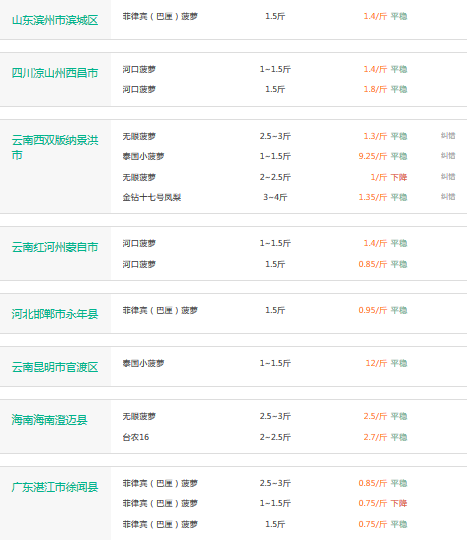Open the 四川凉山州西昌市 region link
This screenshot has height=540, width=467.
click(x=55, y=73)
